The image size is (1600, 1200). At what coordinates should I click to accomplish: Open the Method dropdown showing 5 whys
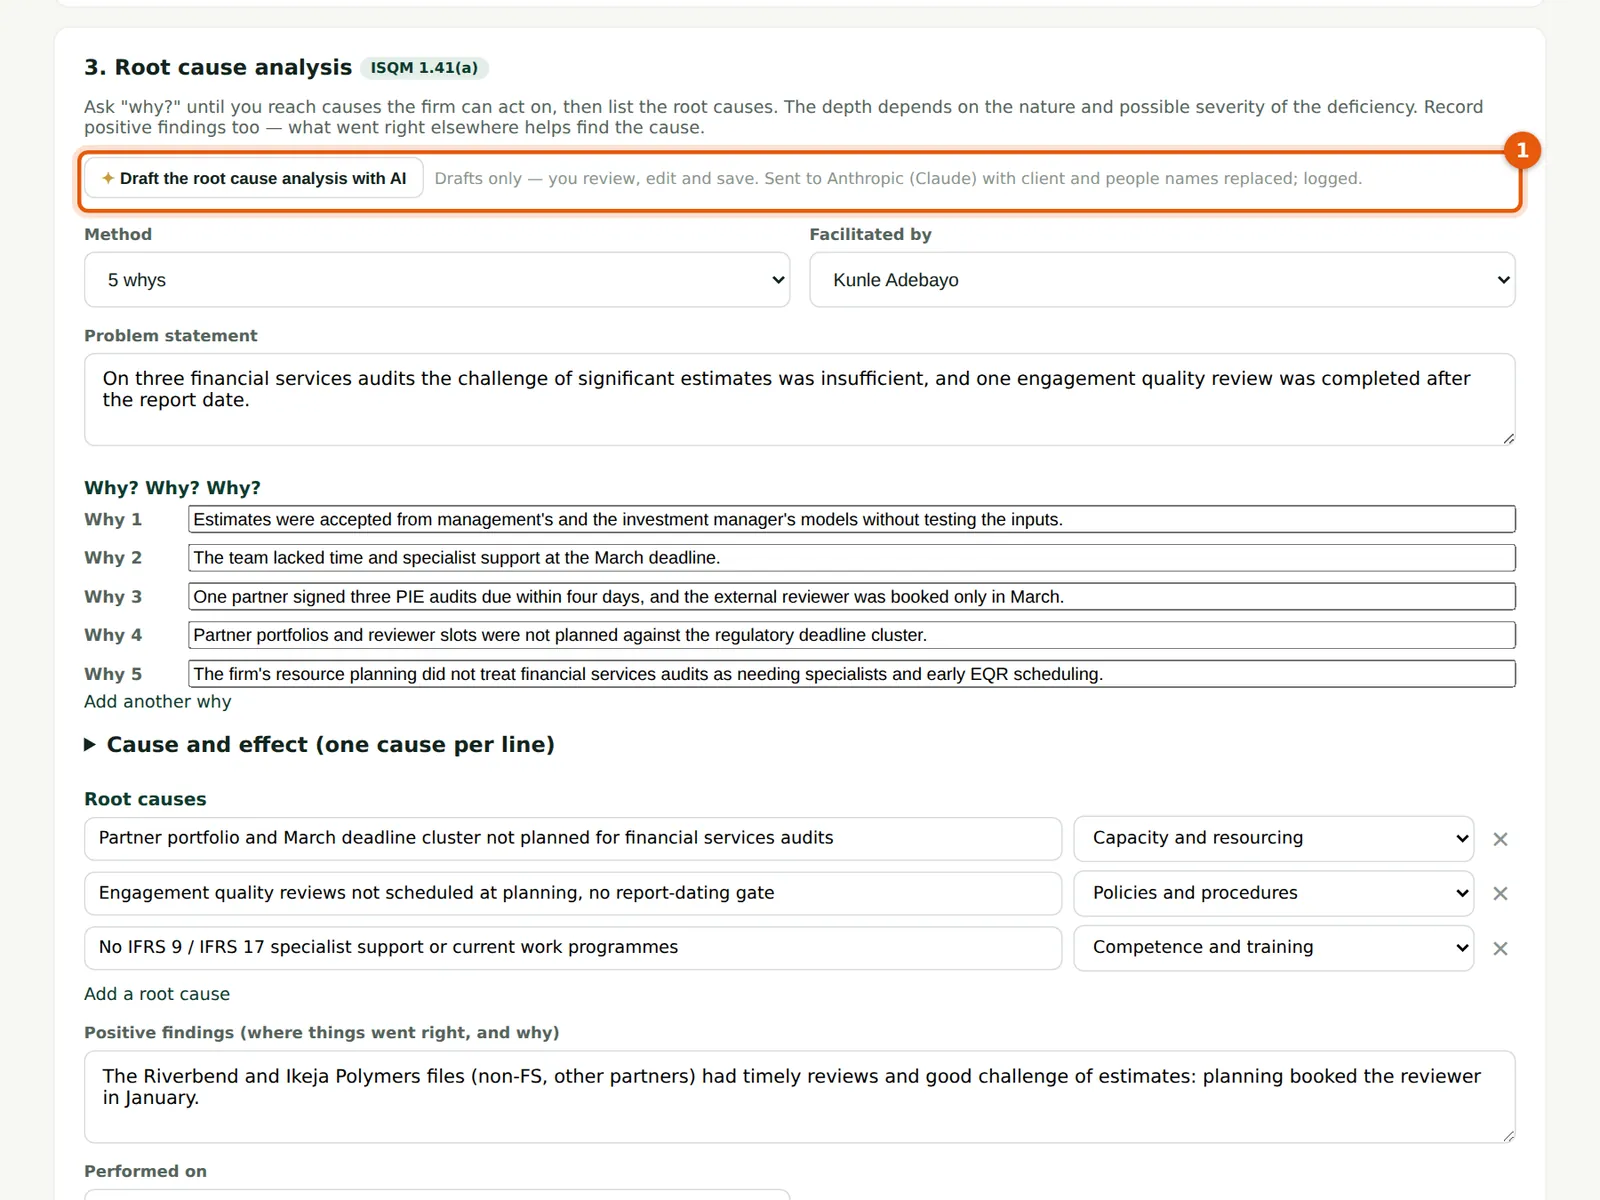tap(437, 280)
